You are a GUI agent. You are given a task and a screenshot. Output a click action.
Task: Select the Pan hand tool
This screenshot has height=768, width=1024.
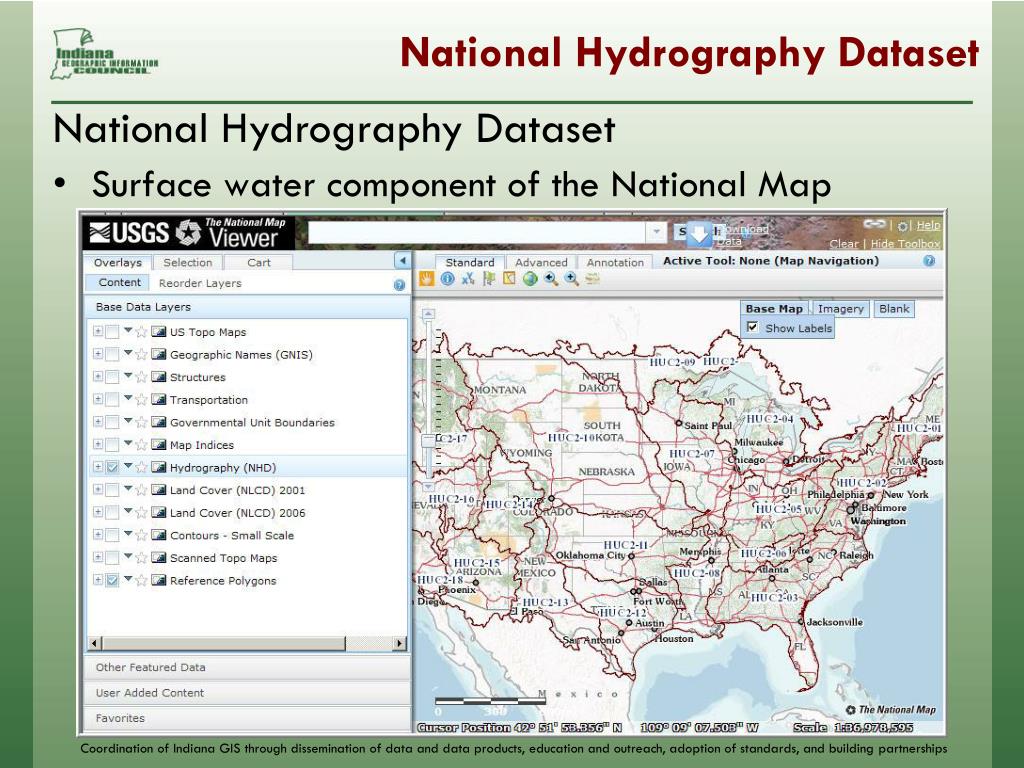click(x=426, y=280)
